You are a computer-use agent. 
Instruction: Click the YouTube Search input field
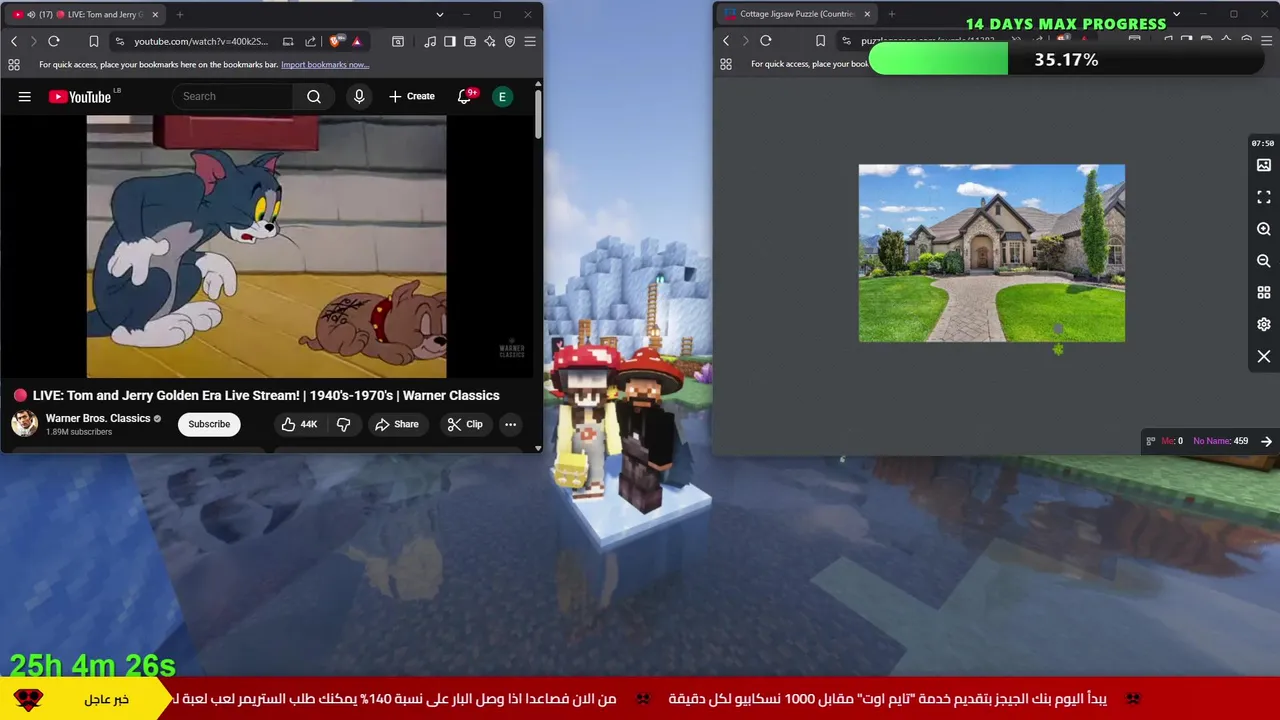tap(235, 96)
